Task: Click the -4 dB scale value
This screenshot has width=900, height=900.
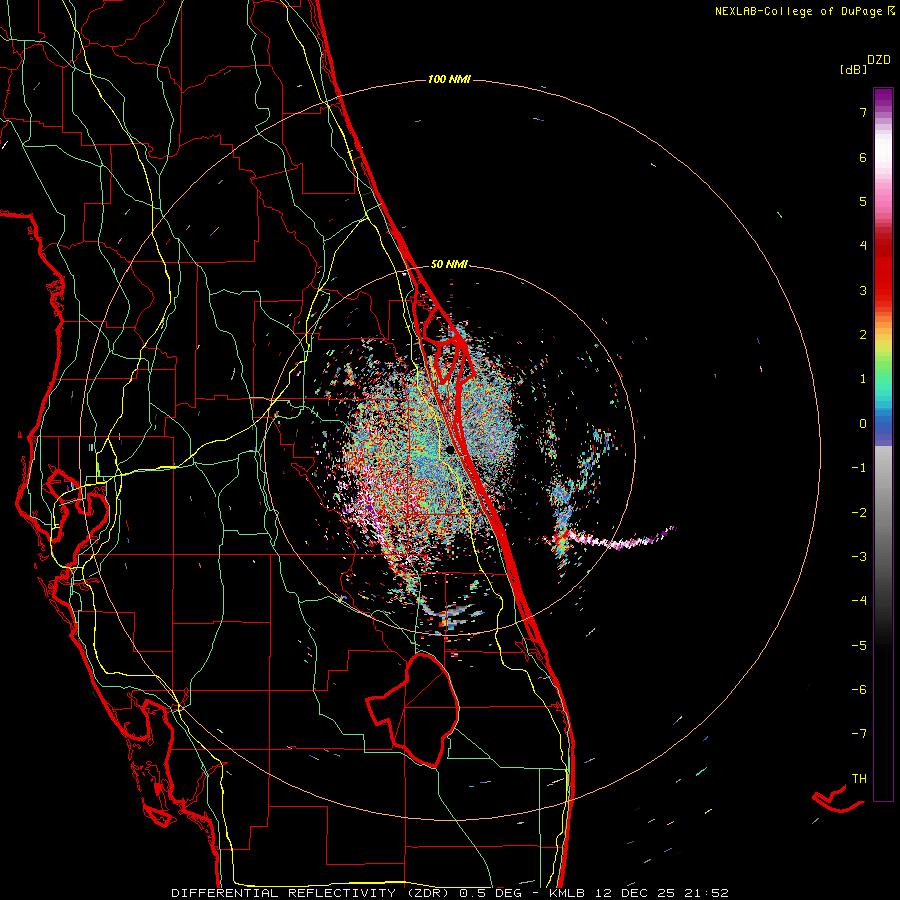Action: (859, 601)
